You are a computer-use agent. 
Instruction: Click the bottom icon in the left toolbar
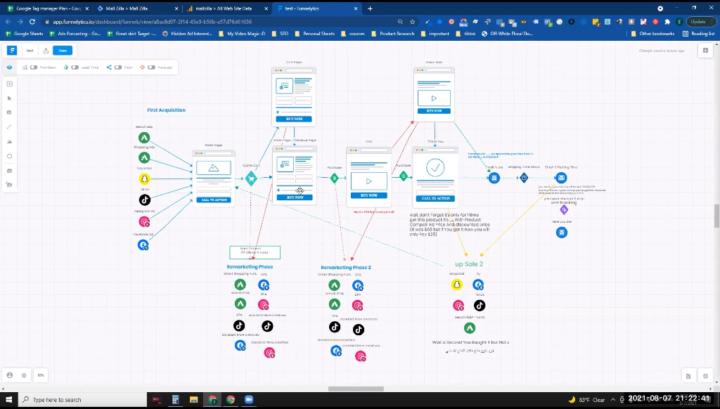(10, 185)
